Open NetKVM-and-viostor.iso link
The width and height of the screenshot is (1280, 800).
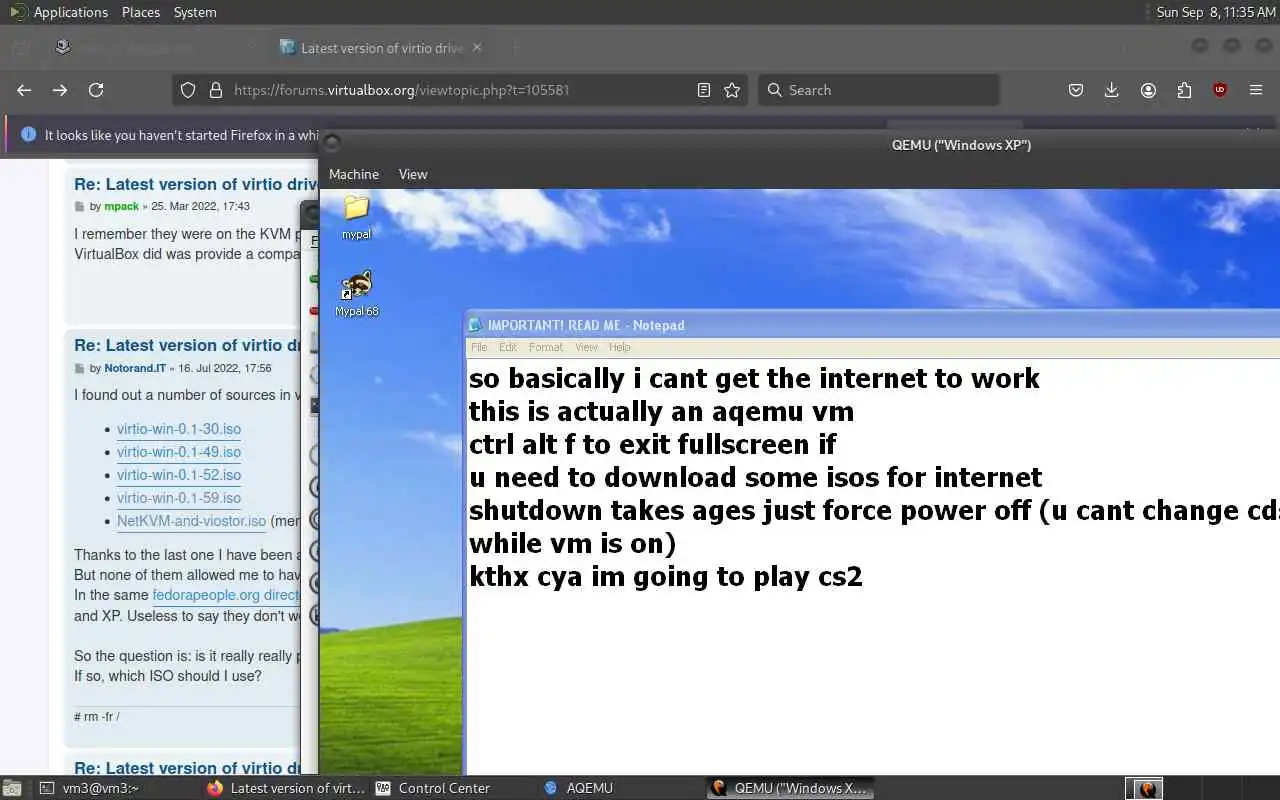tap(191, 521)
